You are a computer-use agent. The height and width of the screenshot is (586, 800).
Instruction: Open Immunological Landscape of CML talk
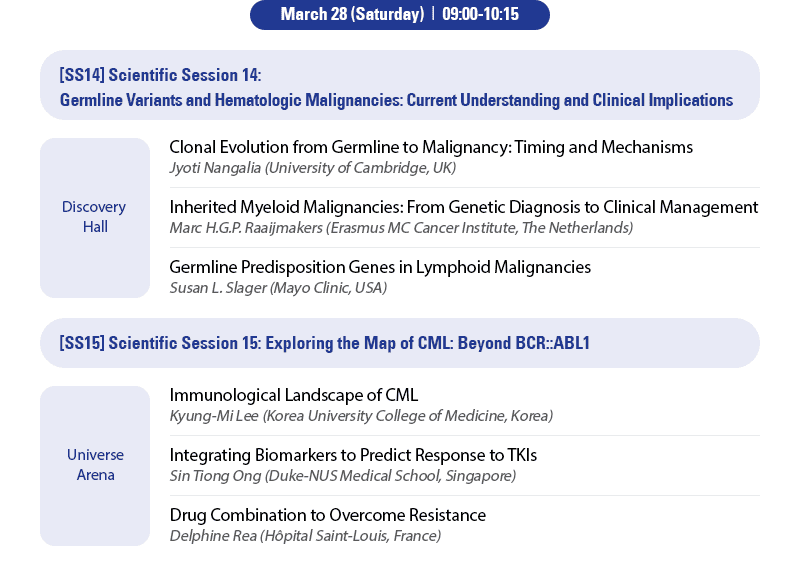[x=293, y=395]
